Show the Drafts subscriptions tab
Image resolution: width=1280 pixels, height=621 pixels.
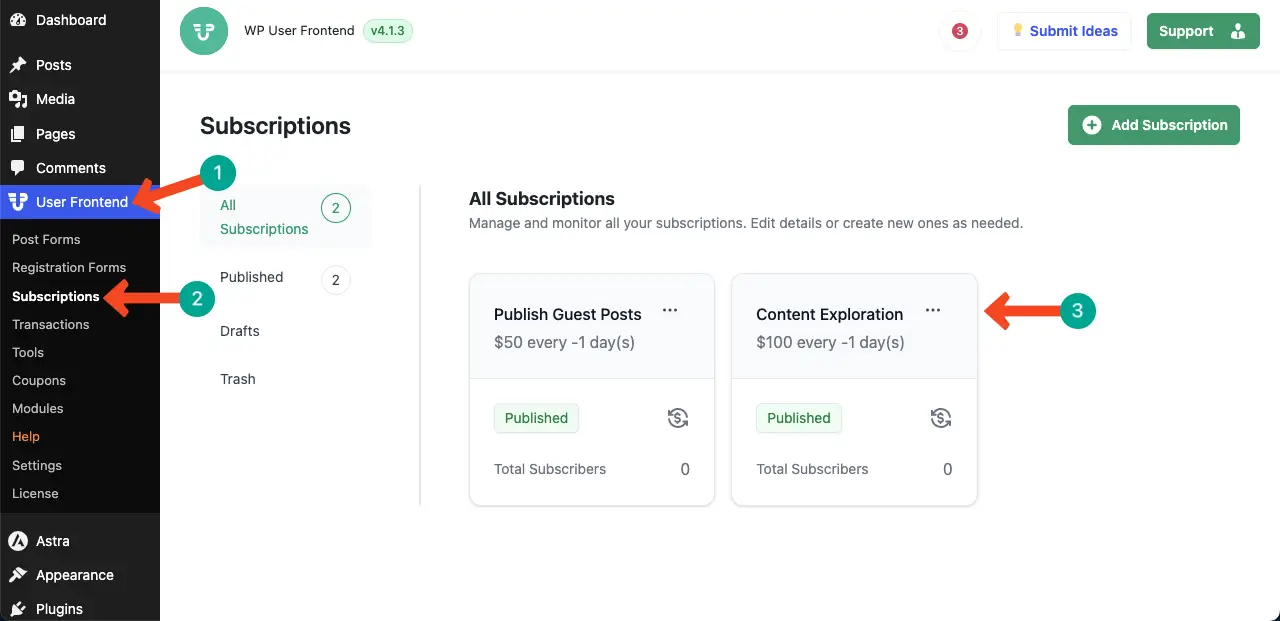[240, 331]
